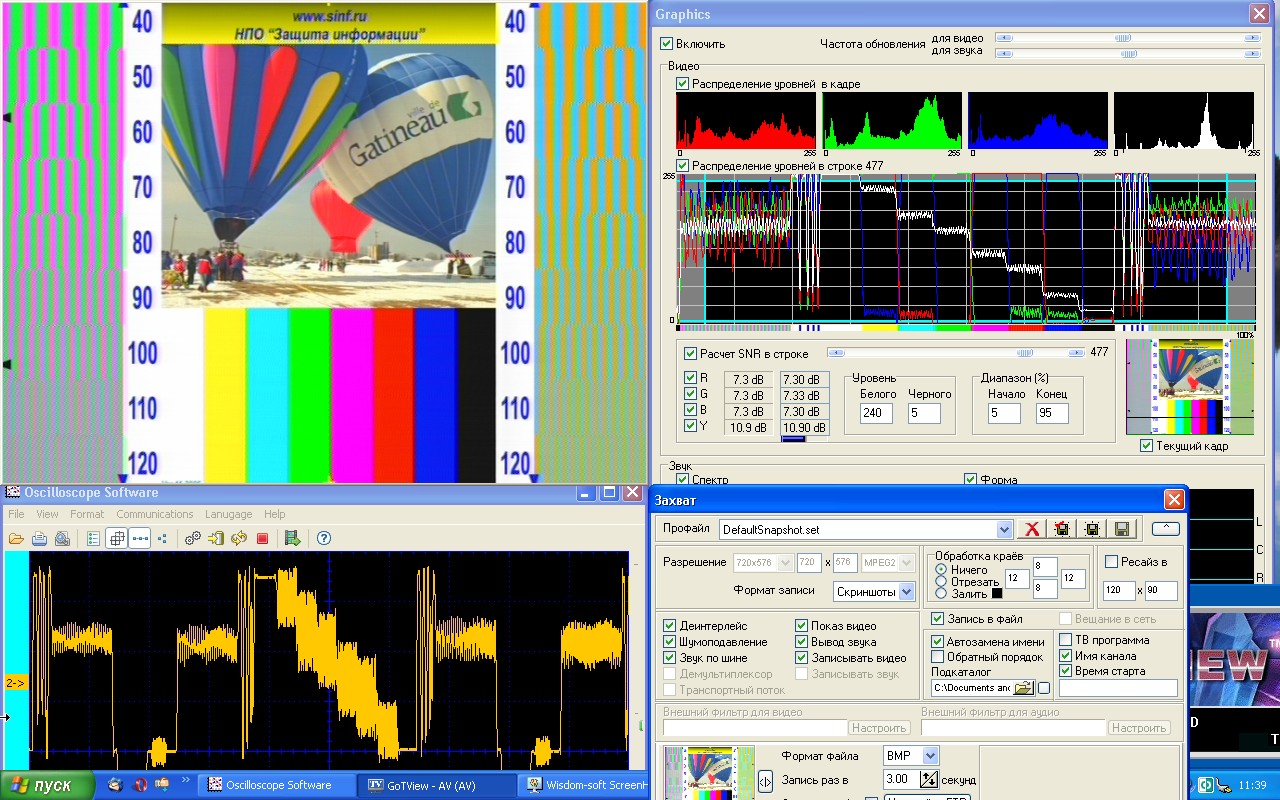Toggle Расчет SNR в строке checkbox

click(690, 353)
